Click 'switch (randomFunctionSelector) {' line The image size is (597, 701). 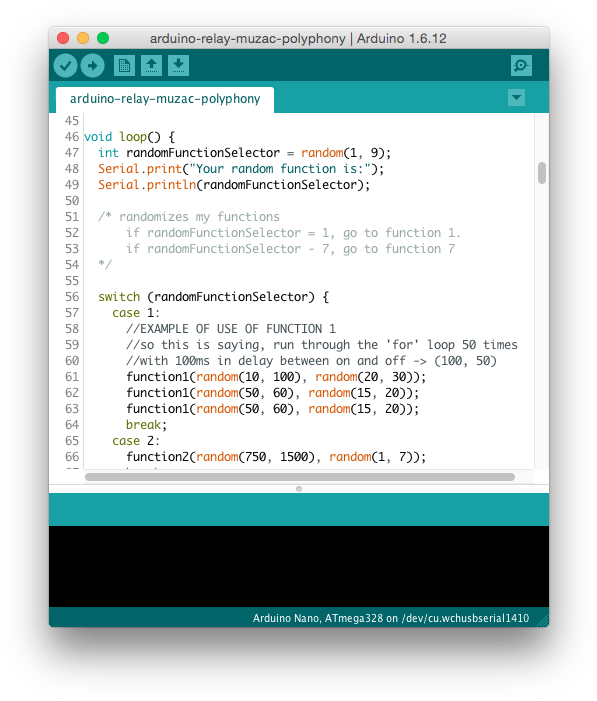pyautogui.click(x=214, y=297)
